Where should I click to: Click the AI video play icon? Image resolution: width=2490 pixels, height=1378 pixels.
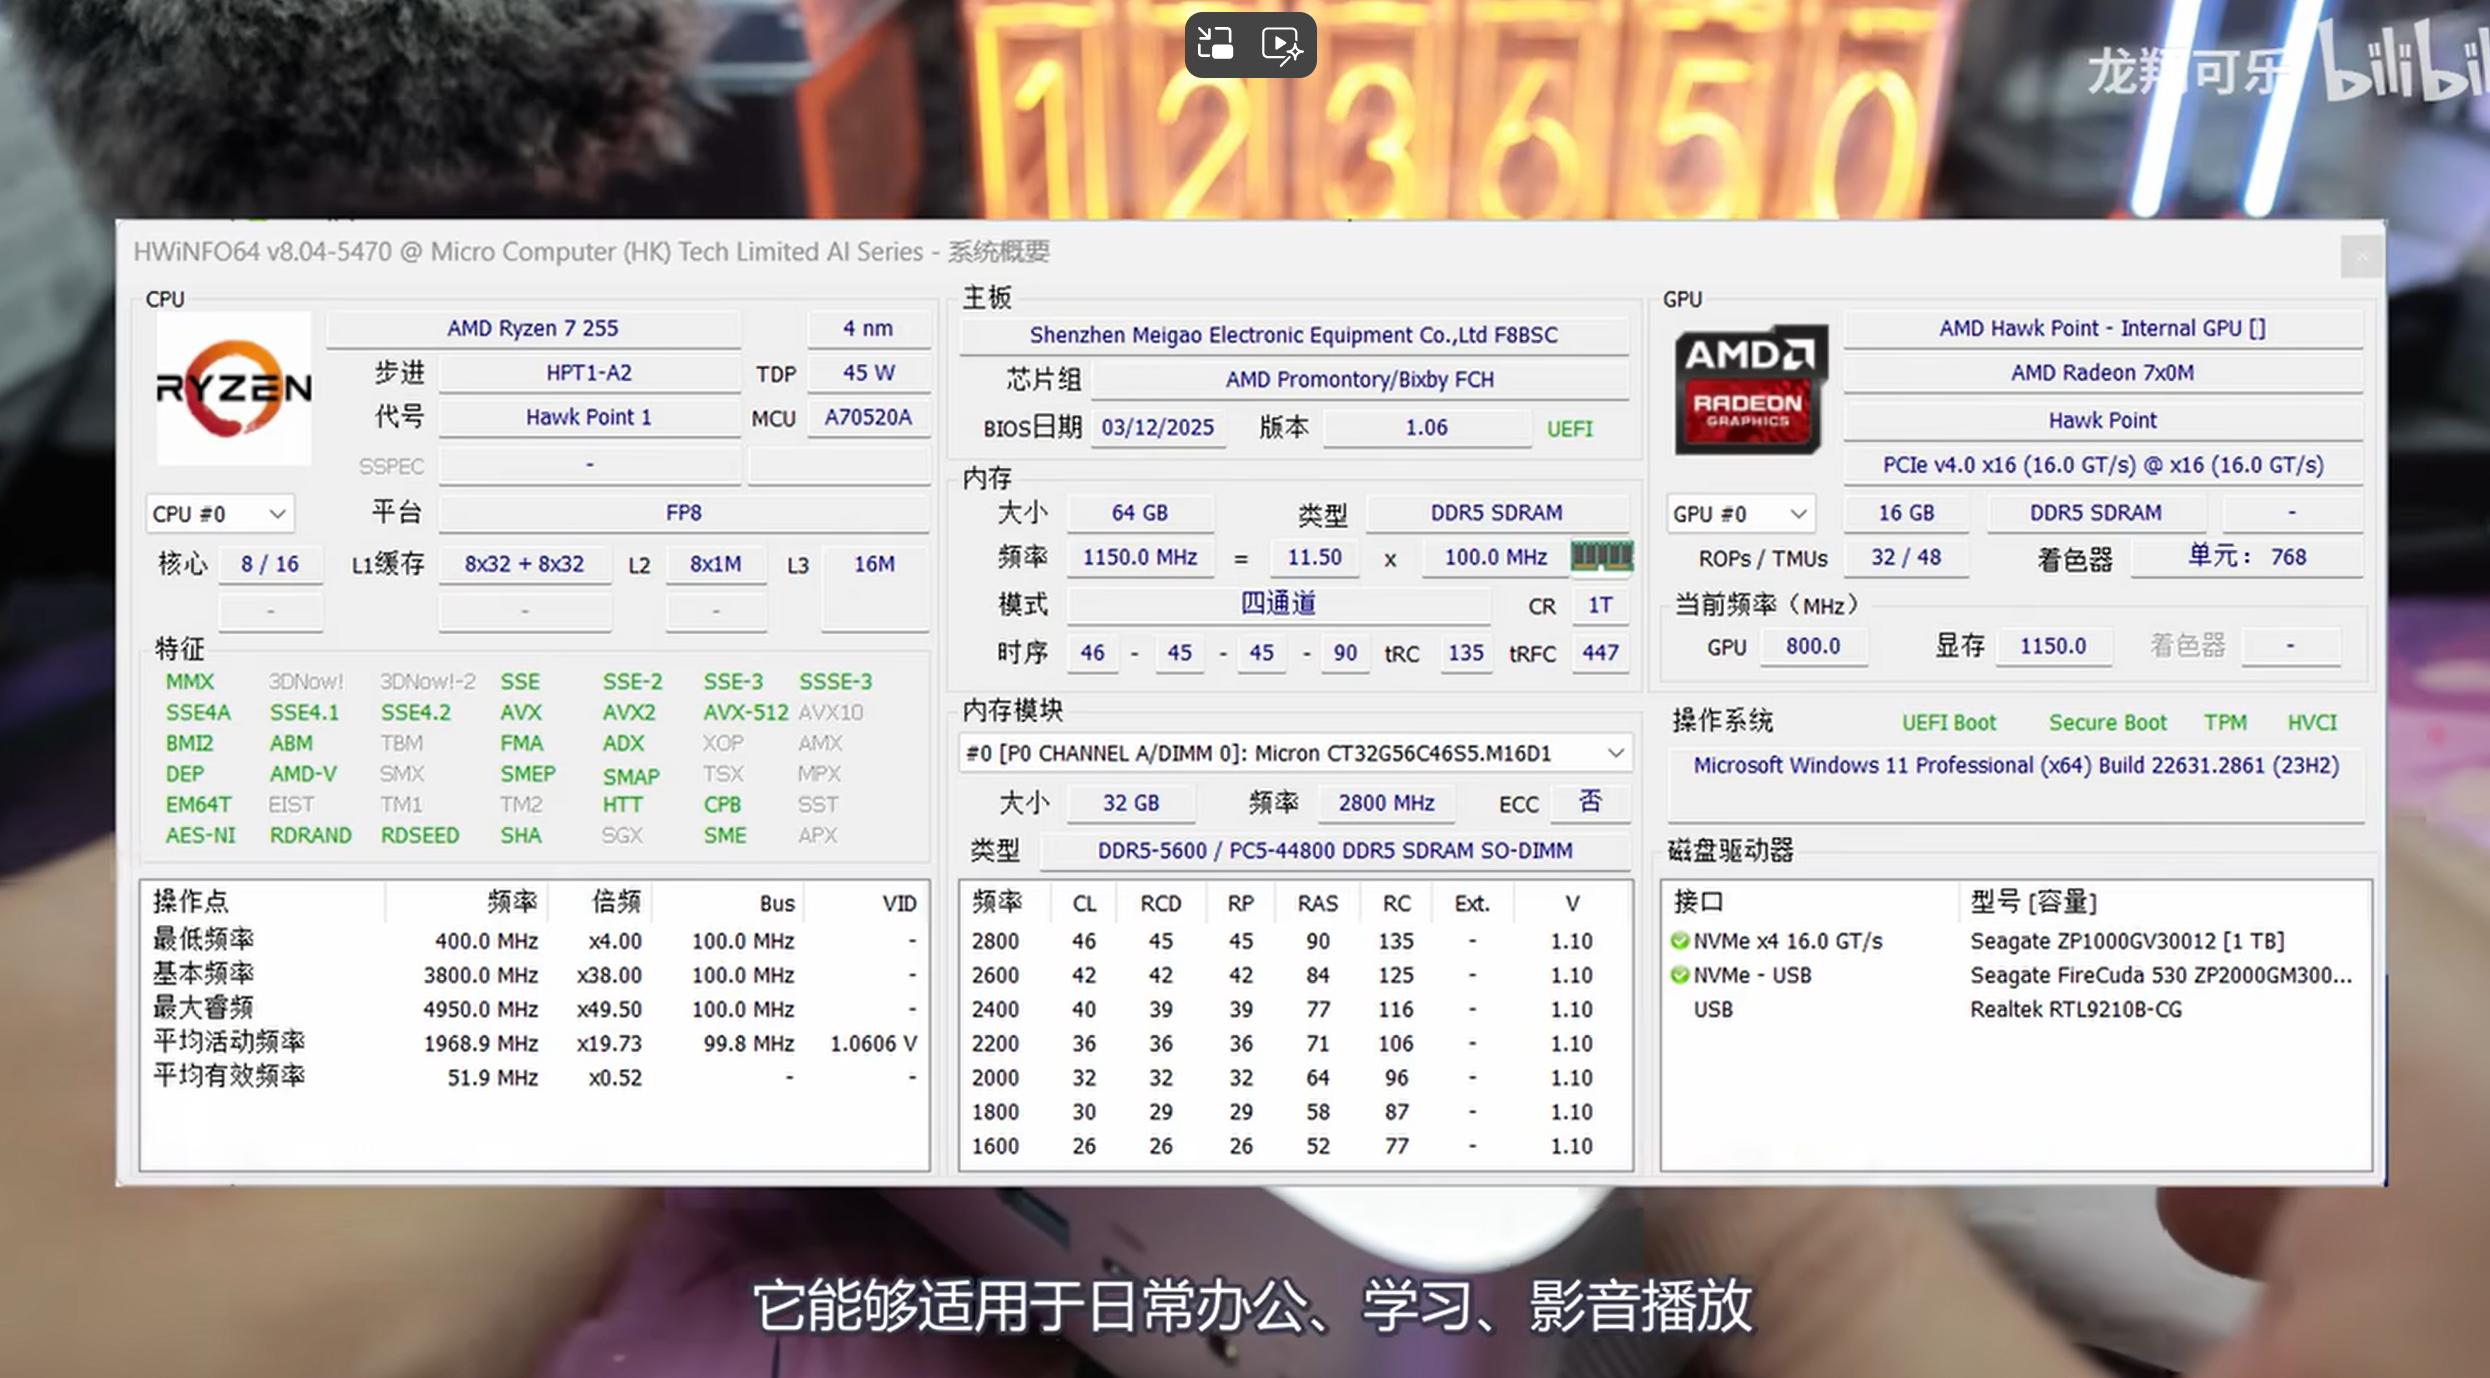(x=1282, y=44)
